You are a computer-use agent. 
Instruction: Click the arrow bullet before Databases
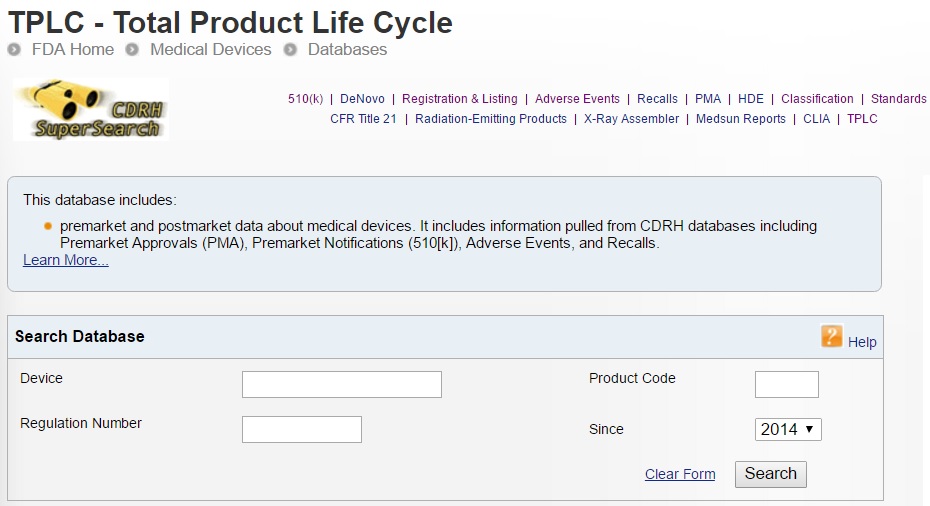290,50
